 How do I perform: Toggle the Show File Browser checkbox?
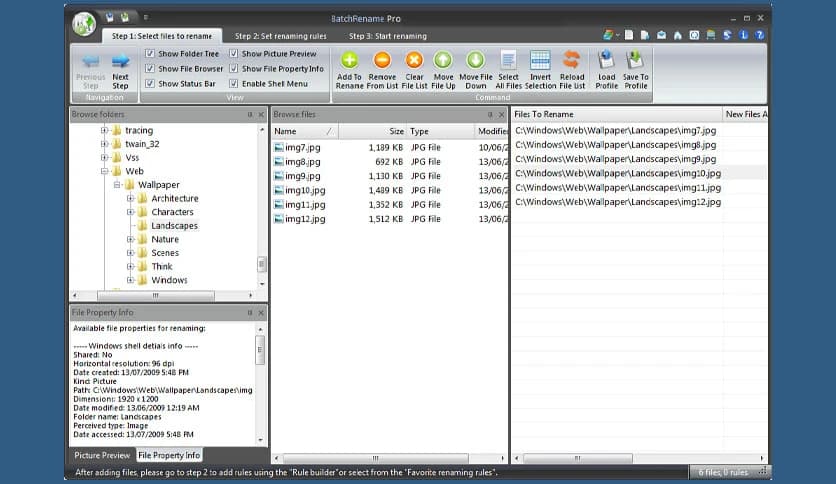click(x=150, y=68)
